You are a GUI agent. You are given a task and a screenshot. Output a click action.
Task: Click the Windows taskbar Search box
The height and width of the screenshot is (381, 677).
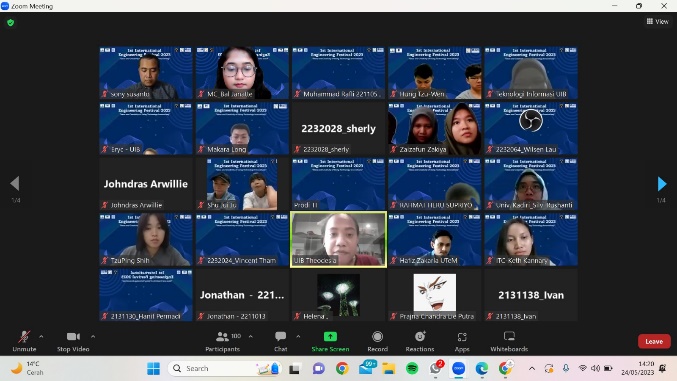pos(225,368)
